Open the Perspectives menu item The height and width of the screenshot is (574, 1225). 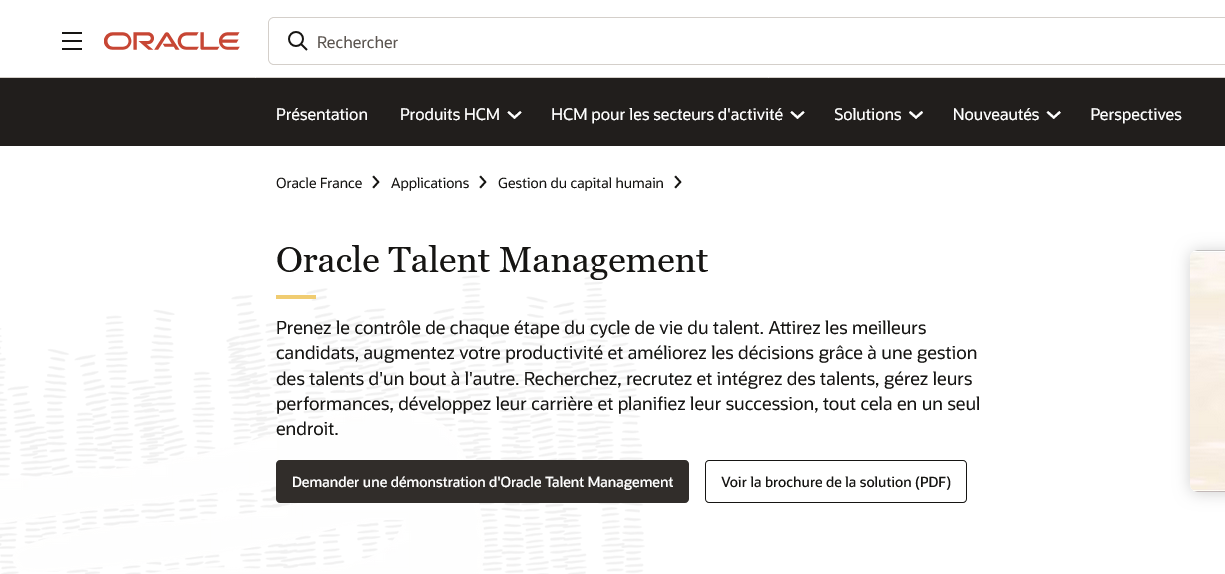[x=1136, y=115]
